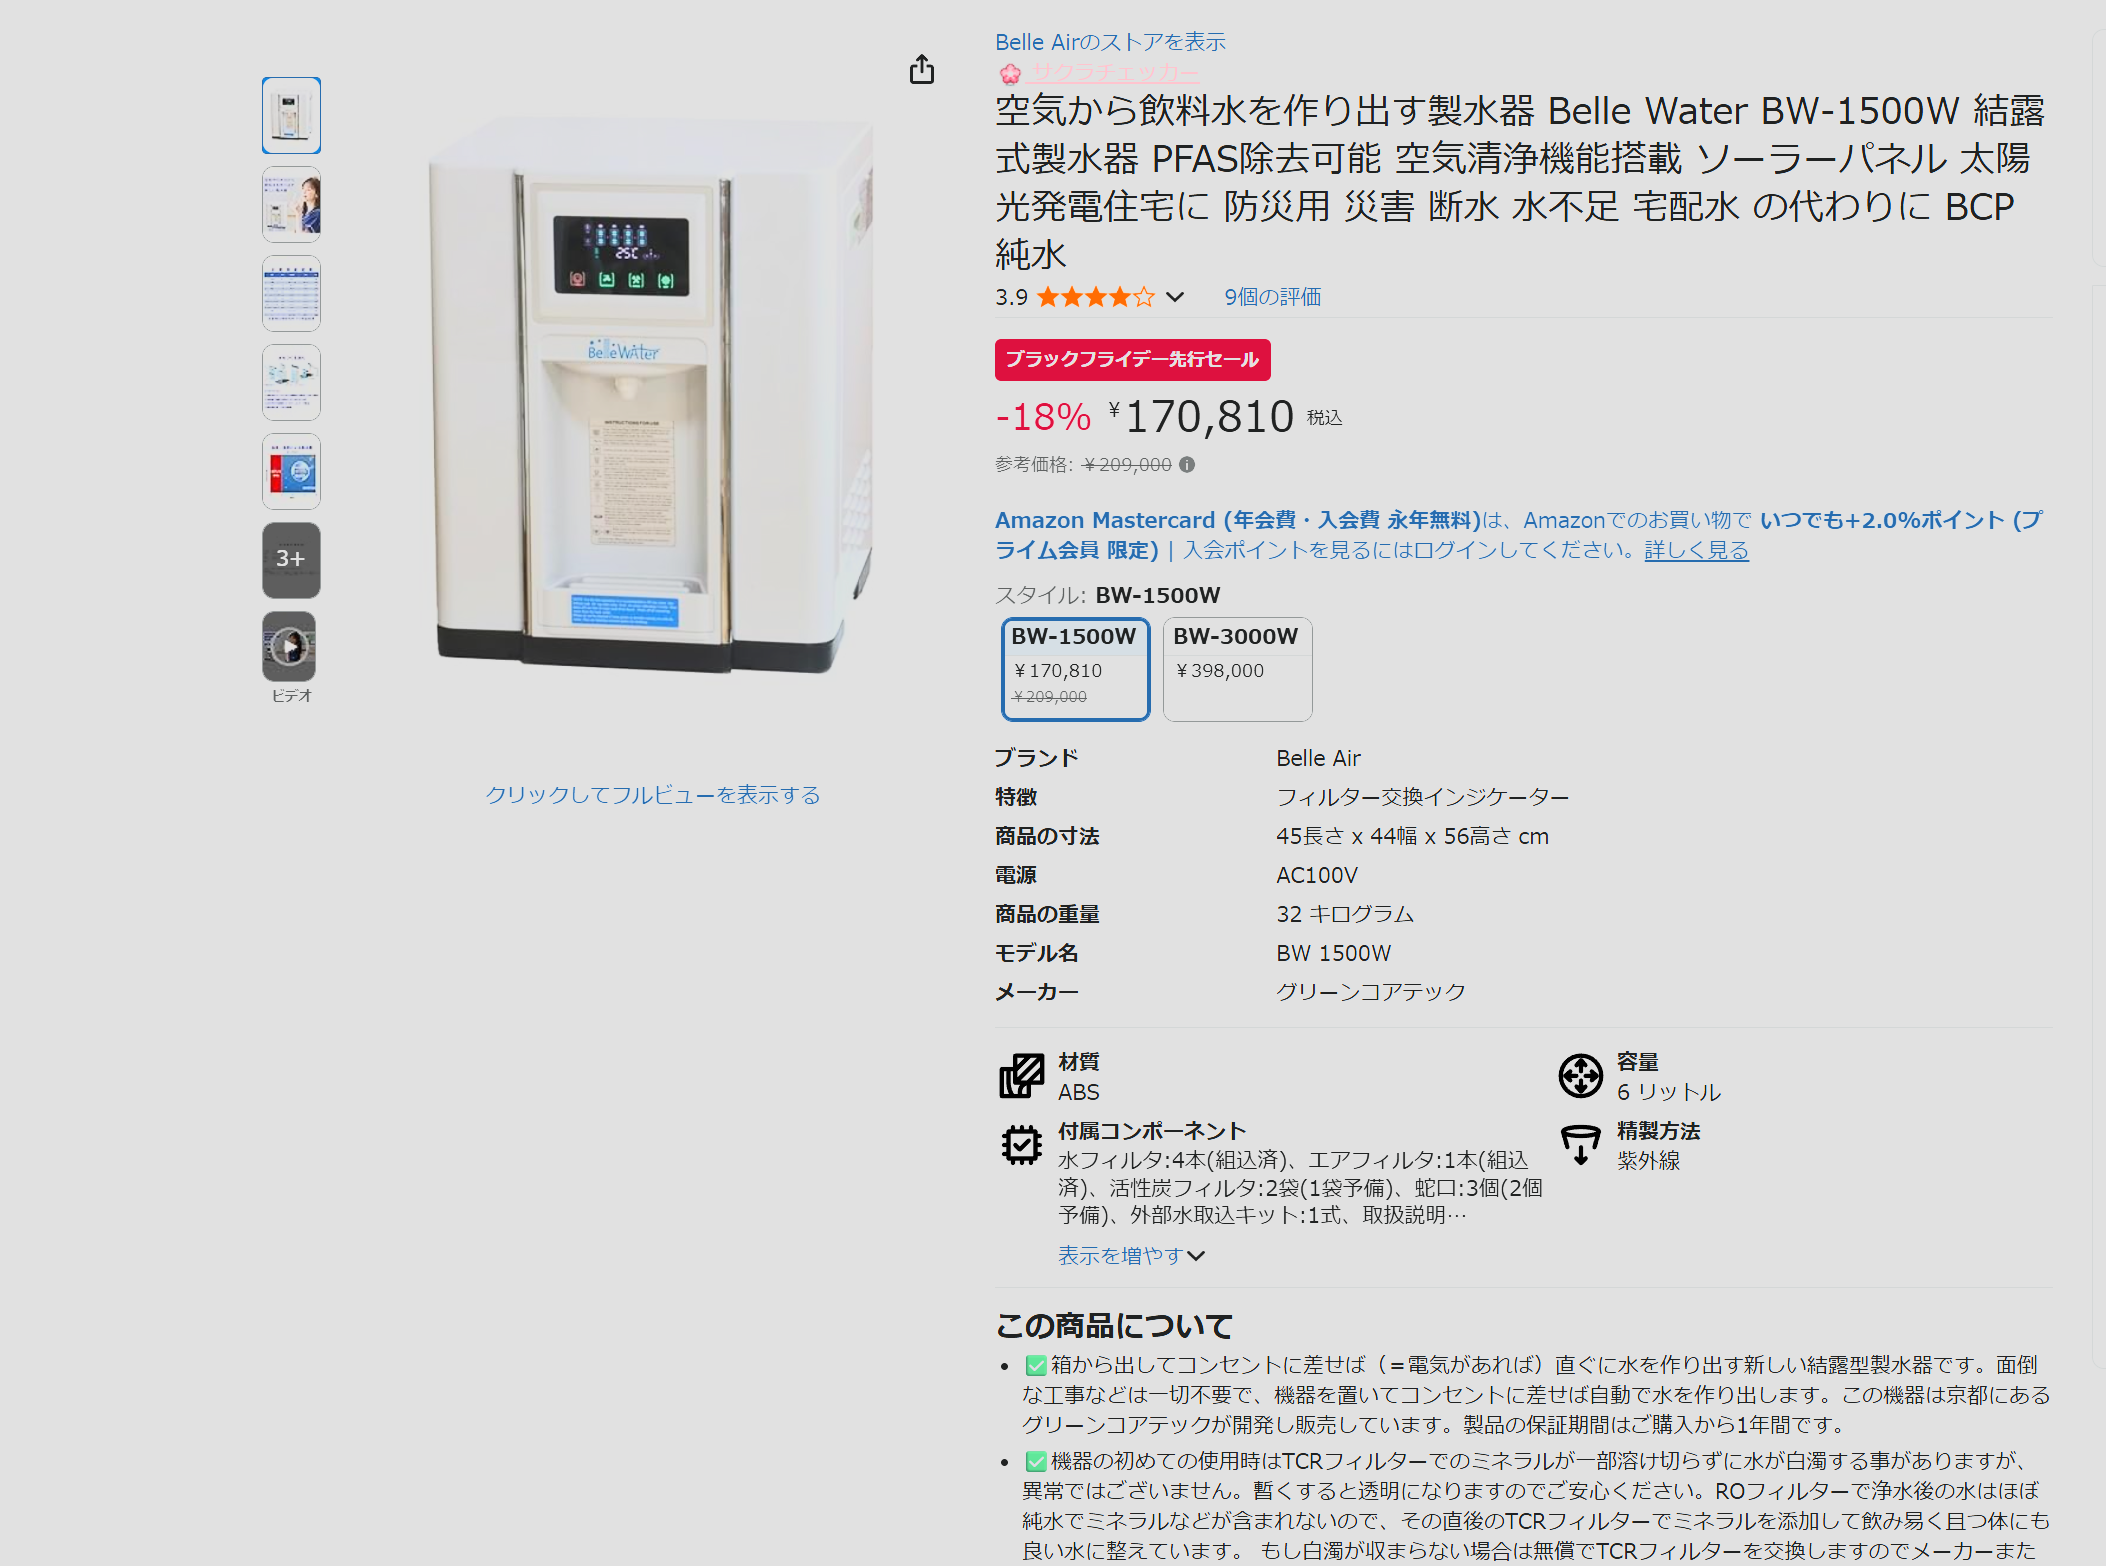This screenshot has height=1566, width=2106.
Task: Click クリックしてフルビューを表示する under the image
Action: 653,795
